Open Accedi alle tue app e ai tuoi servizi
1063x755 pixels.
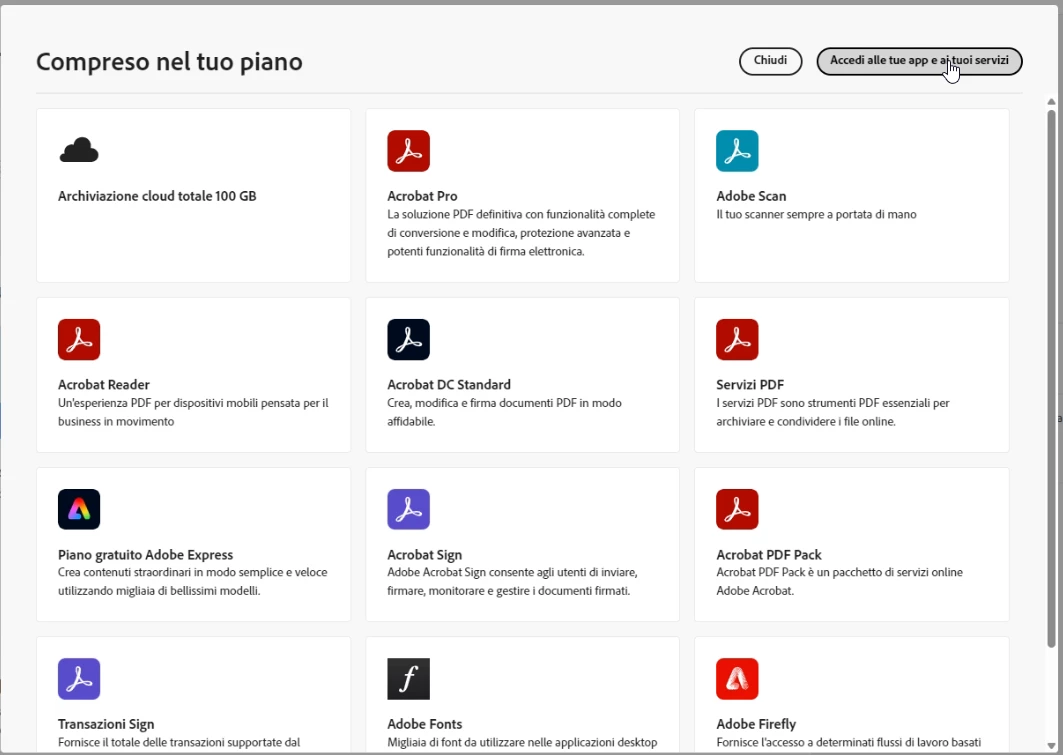(919, 61)
